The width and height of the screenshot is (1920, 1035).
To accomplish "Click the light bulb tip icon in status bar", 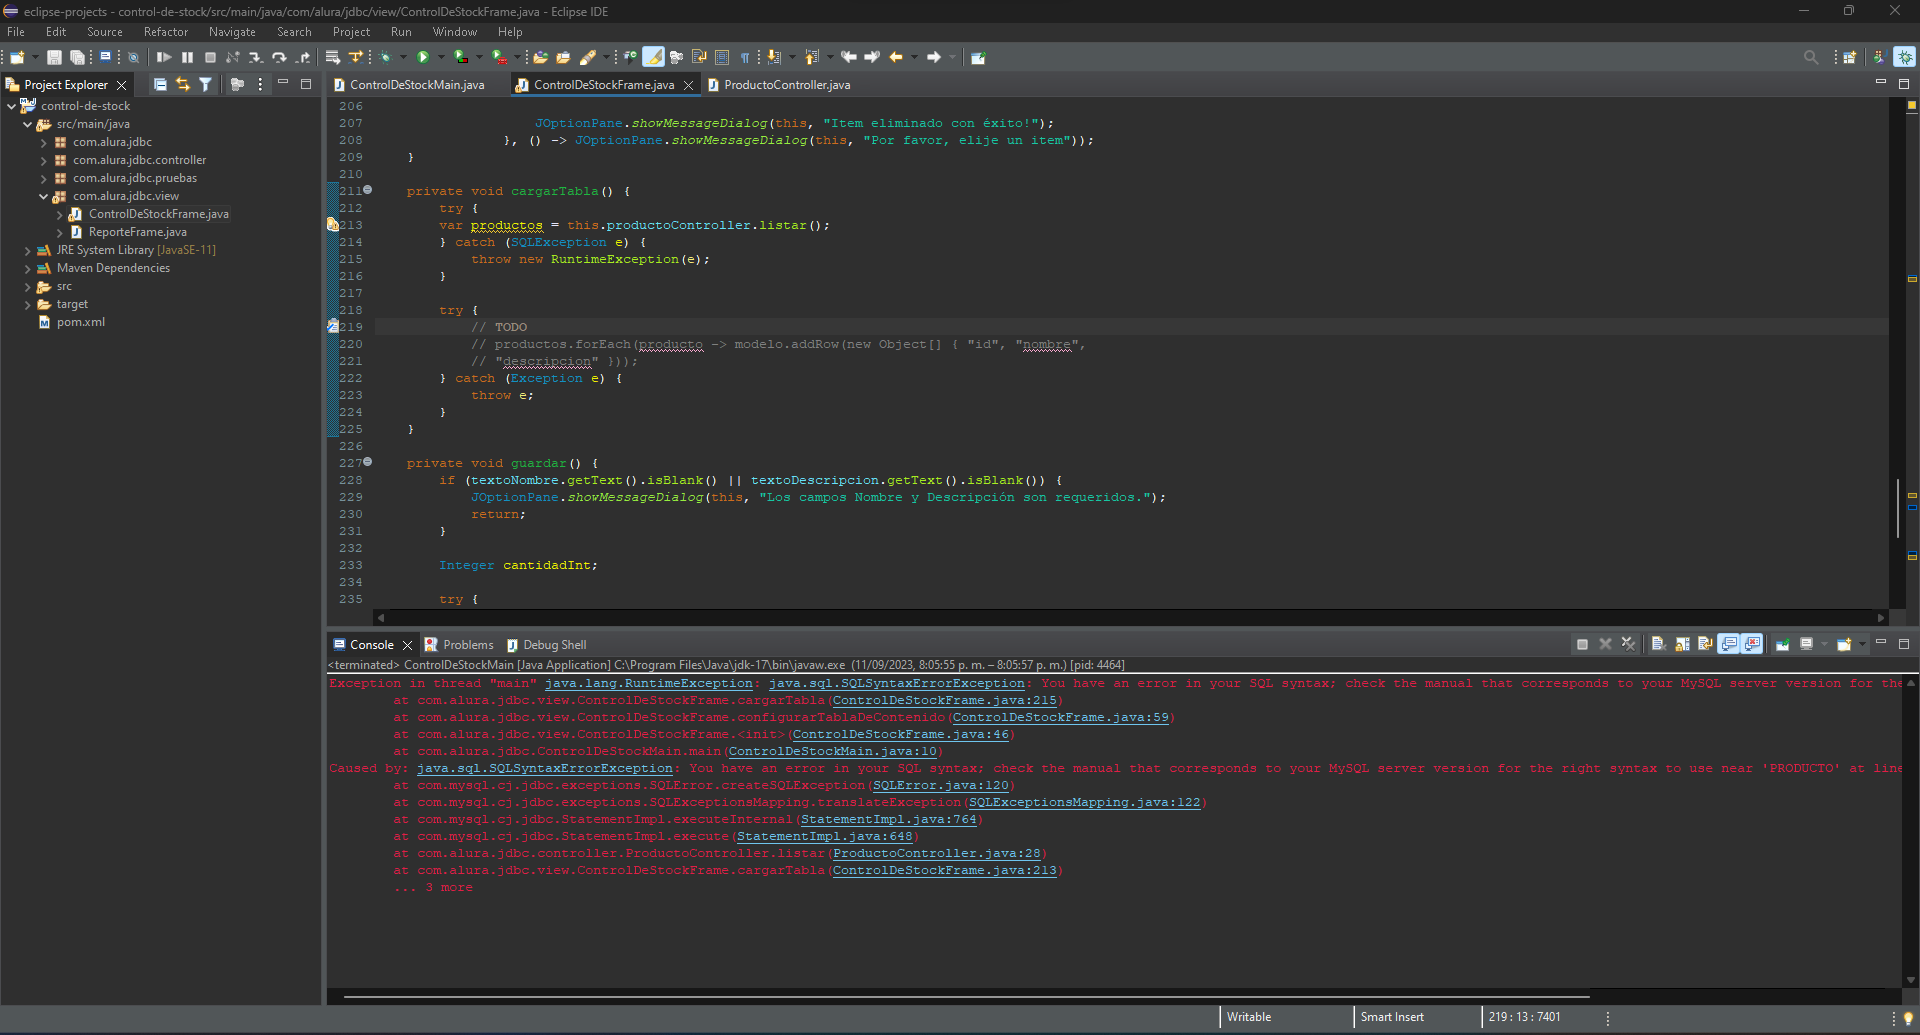I will [x=1907, y=1018].
